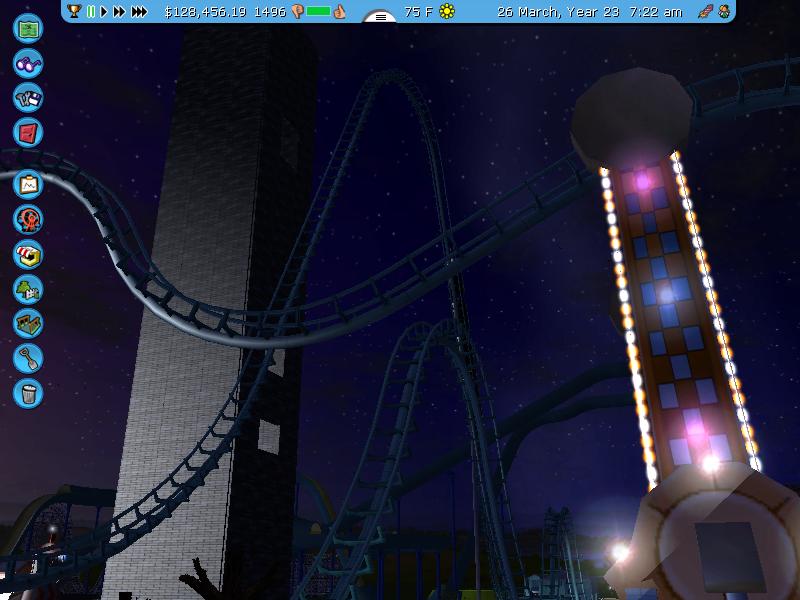Open the guest face icon in the top bar
The height and width of the screenshot is (600, 800).
724,11
